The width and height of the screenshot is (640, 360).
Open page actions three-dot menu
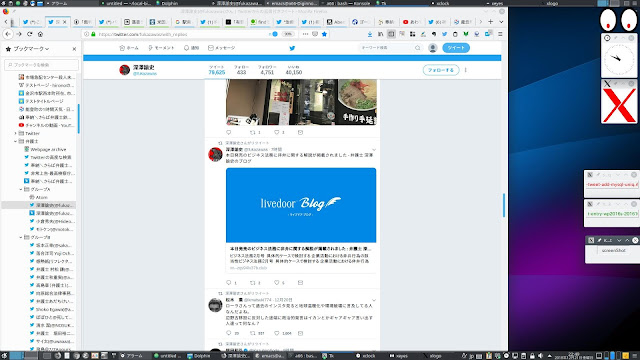click(x=305, y=34)
